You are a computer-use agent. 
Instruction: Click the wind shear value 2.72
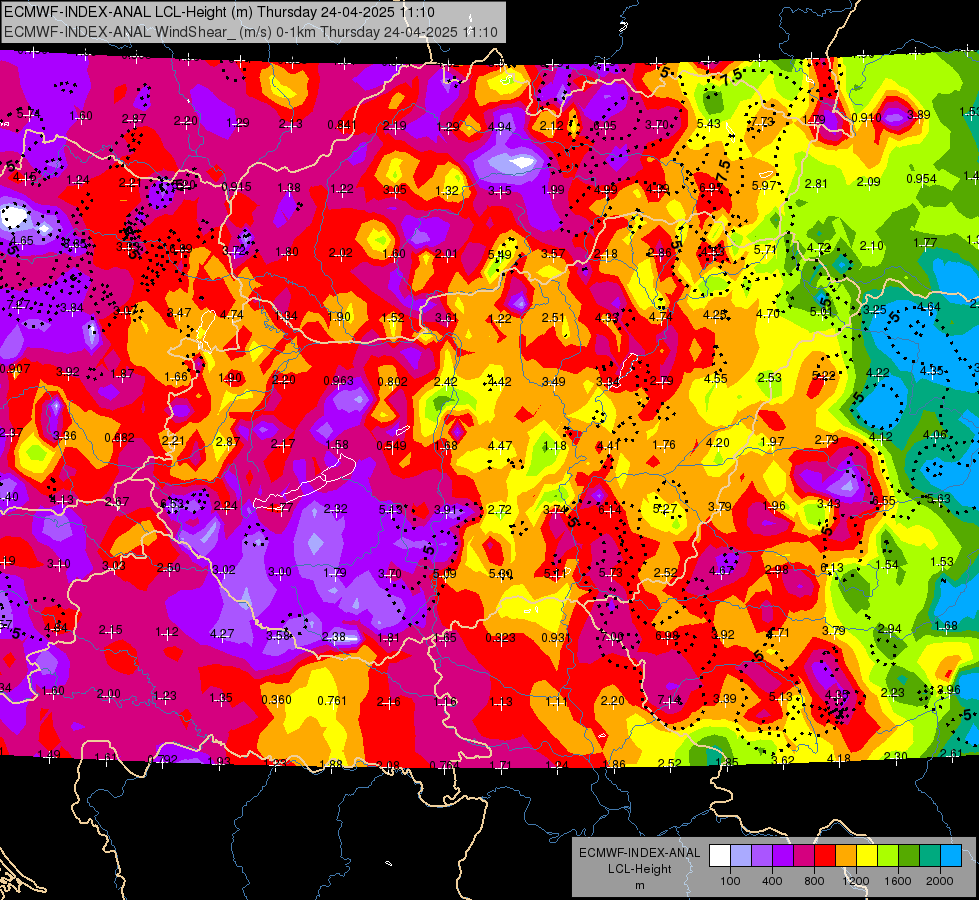[499, 510]
